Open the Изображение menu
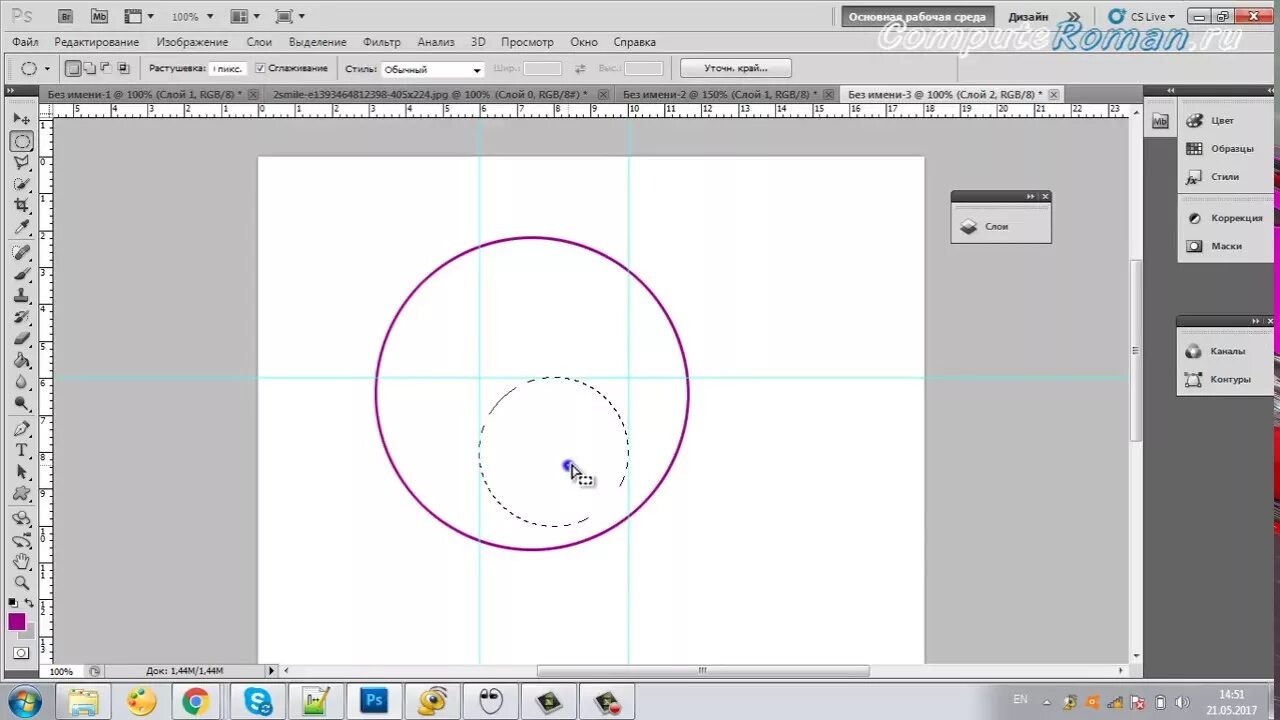The image size is (1280, 720). tap(192, 42)
